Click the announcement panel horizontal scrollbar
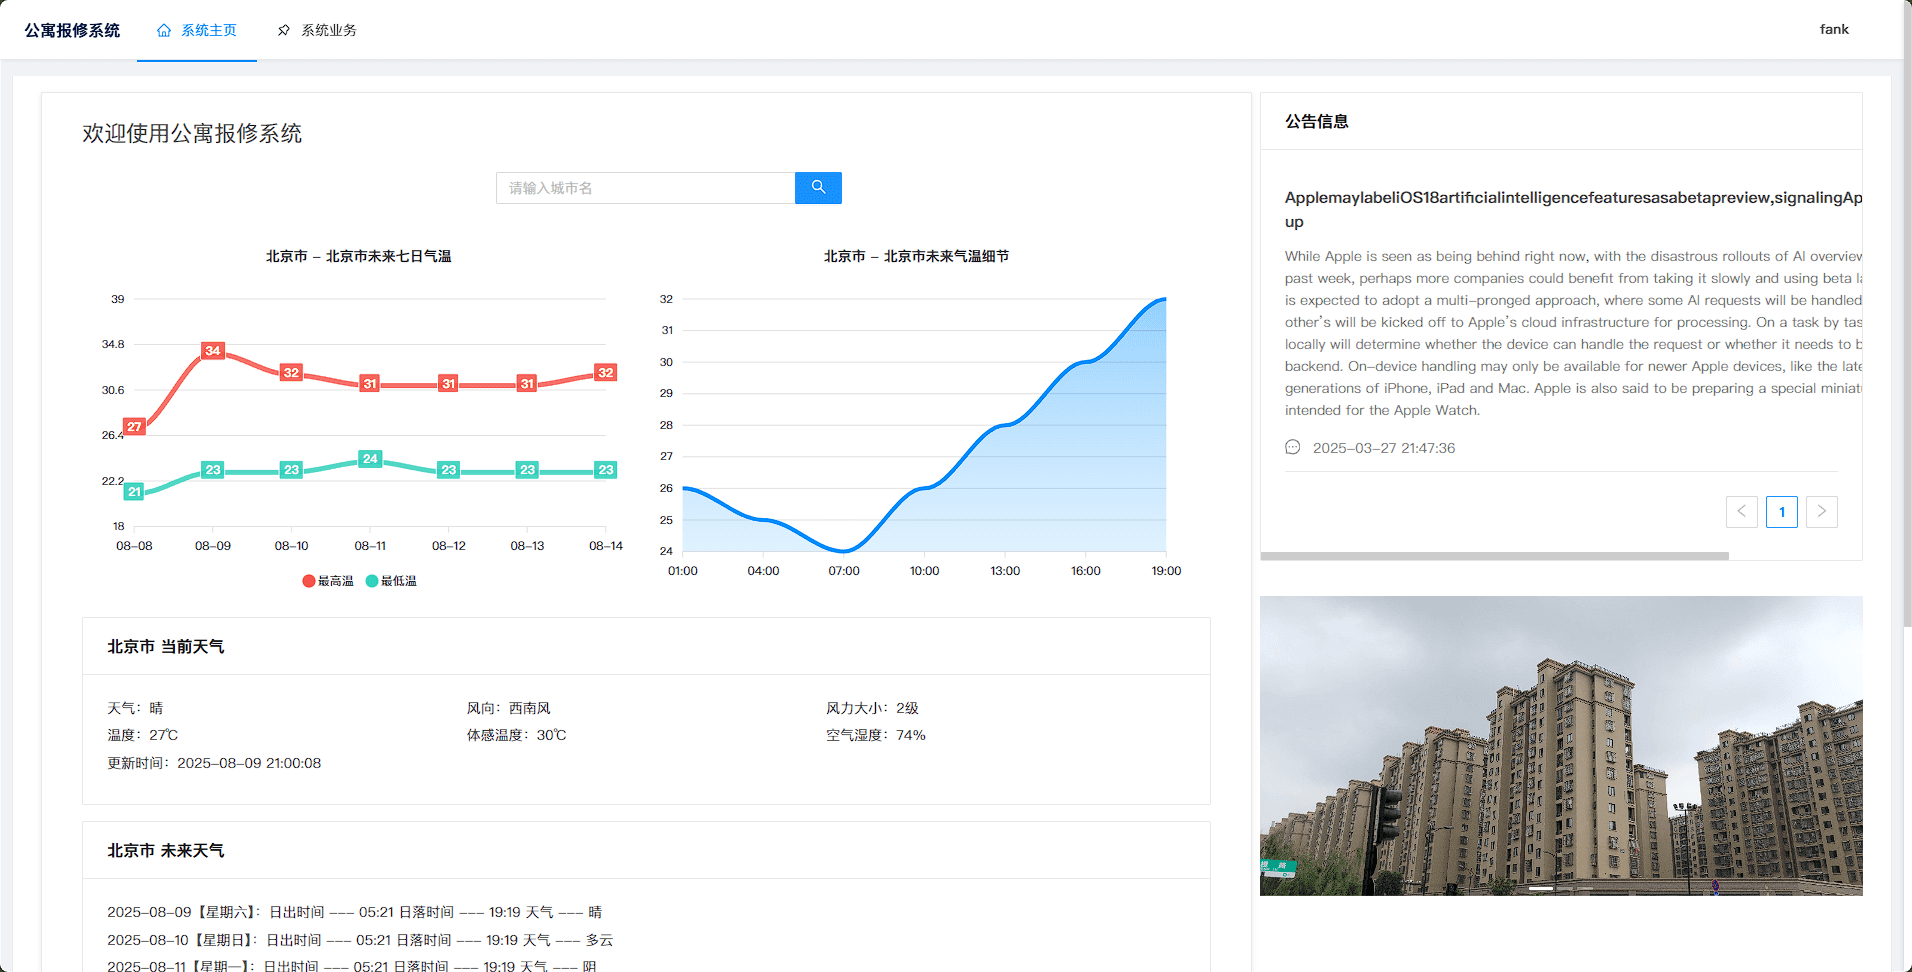The width and height of the screenshot is (1912, 972). point(1495,556)
